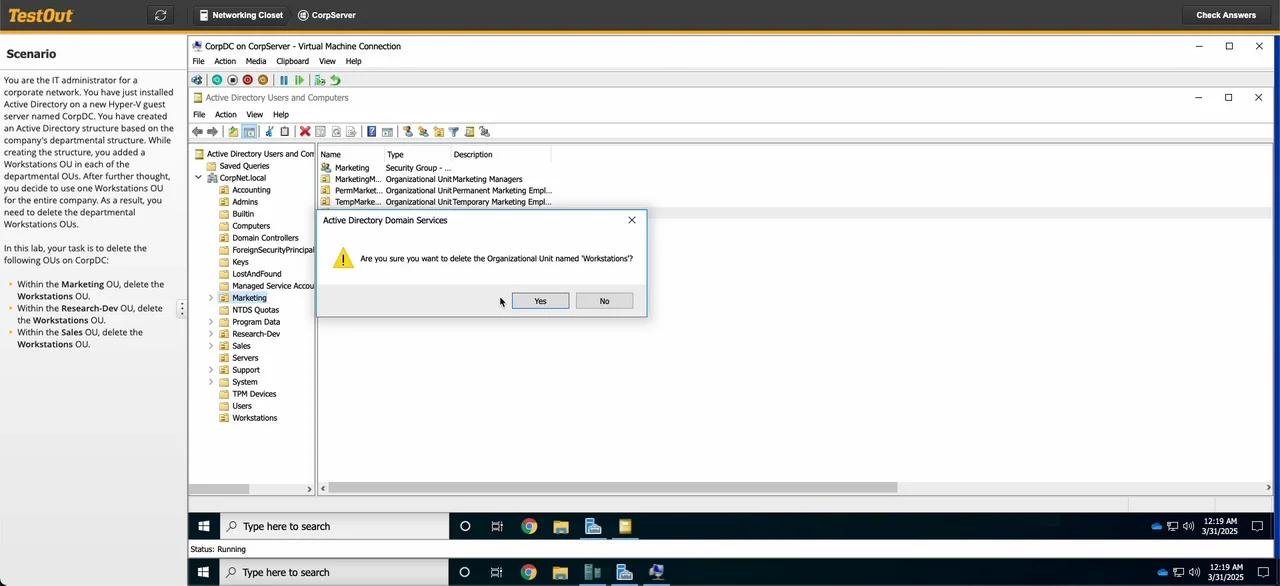Select the Workstations OU in the tree
This screenshot has width=1280, height=586.
pyautogui.click(x=254, y=418)
